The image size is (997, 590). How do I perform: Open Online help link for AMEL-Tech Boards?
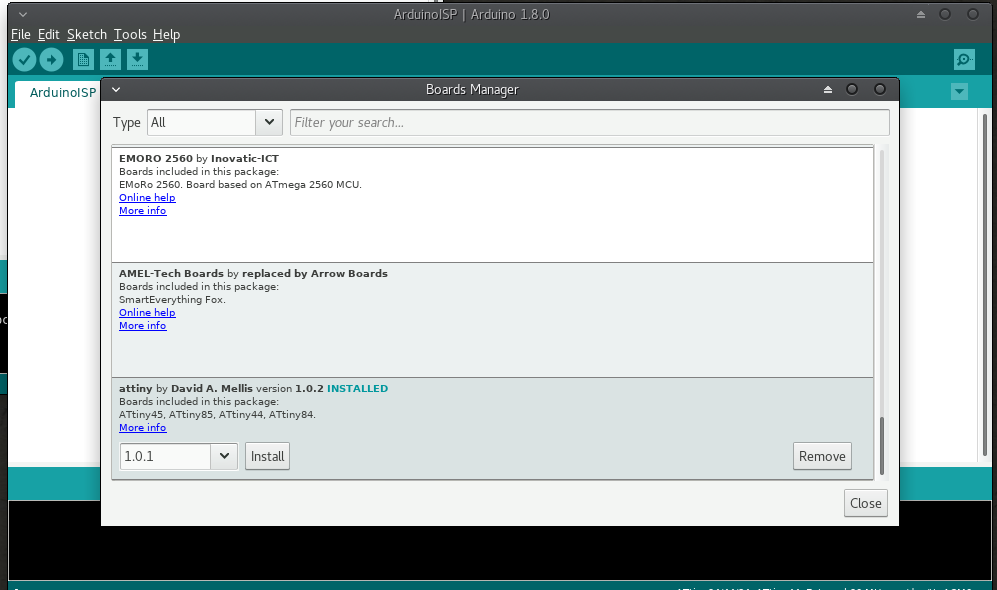147,313
